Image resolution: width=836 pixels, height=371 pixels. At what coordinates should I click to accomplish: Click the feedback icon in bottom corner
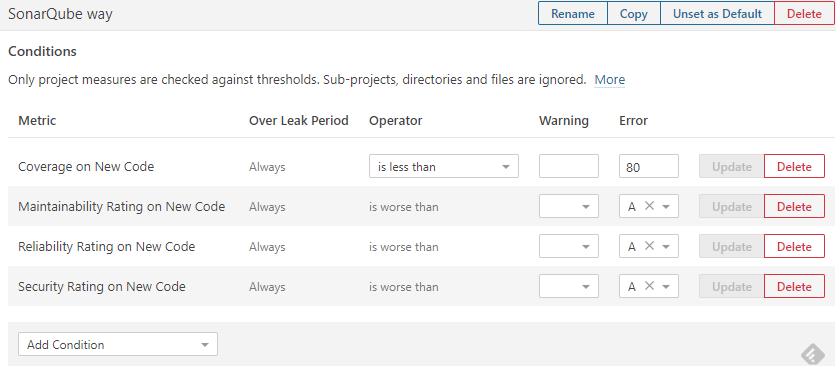click(813, 354)
